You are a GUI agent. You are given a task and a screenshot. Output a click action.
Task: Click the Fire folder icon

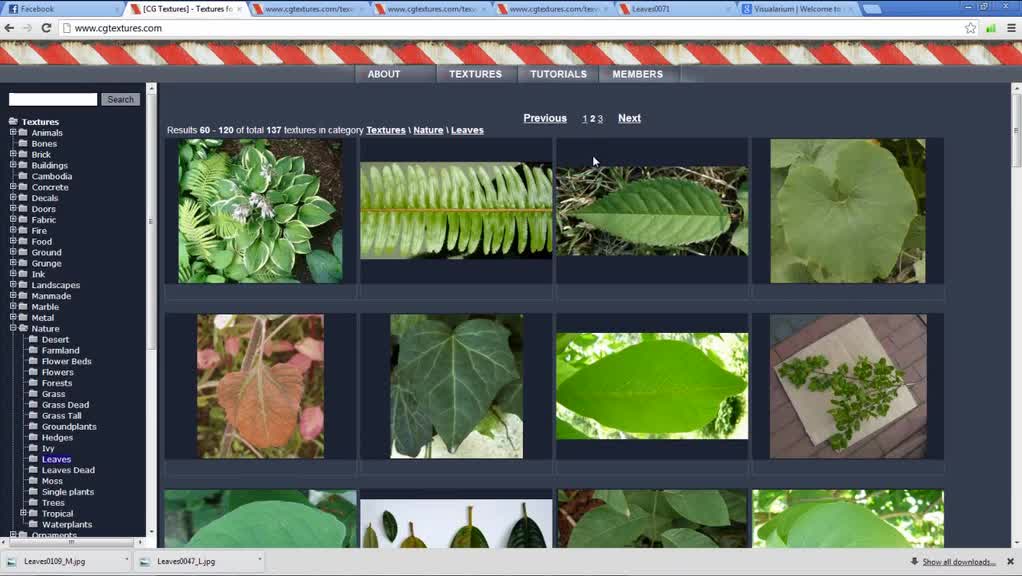pos(23,231)
